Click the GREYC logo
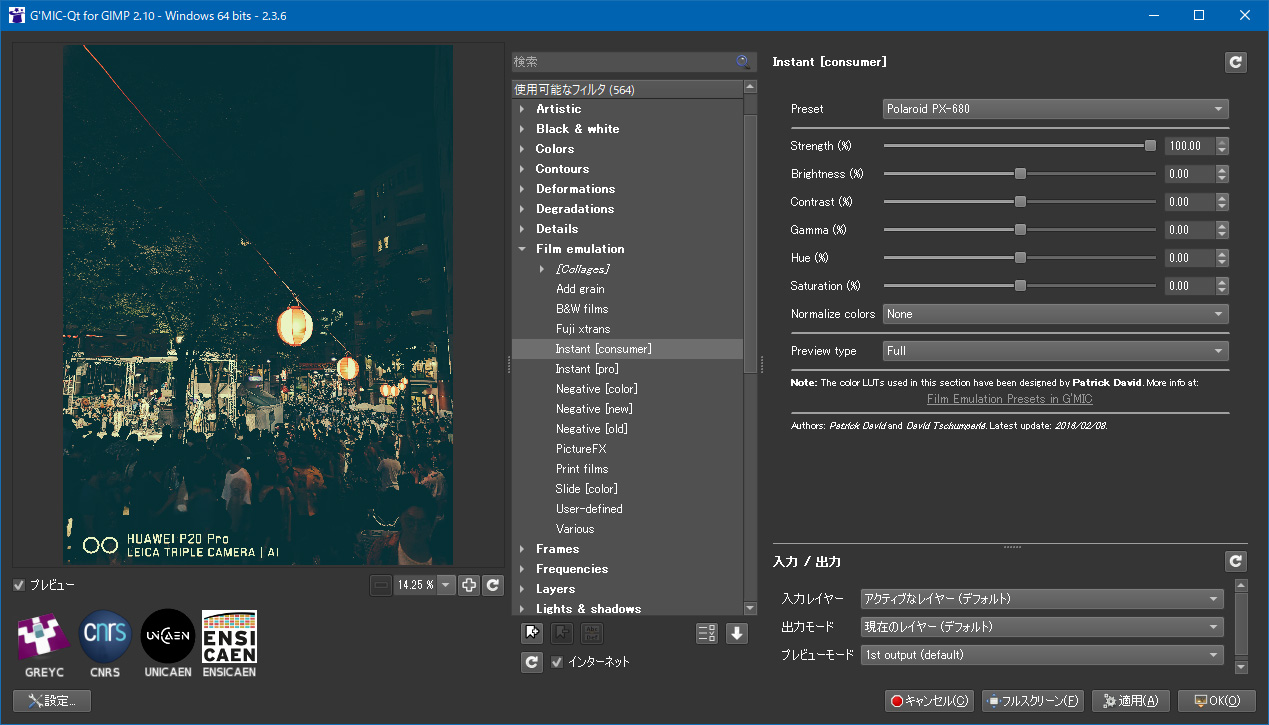Screen dimensions: 1269x725 click(44, 643)
